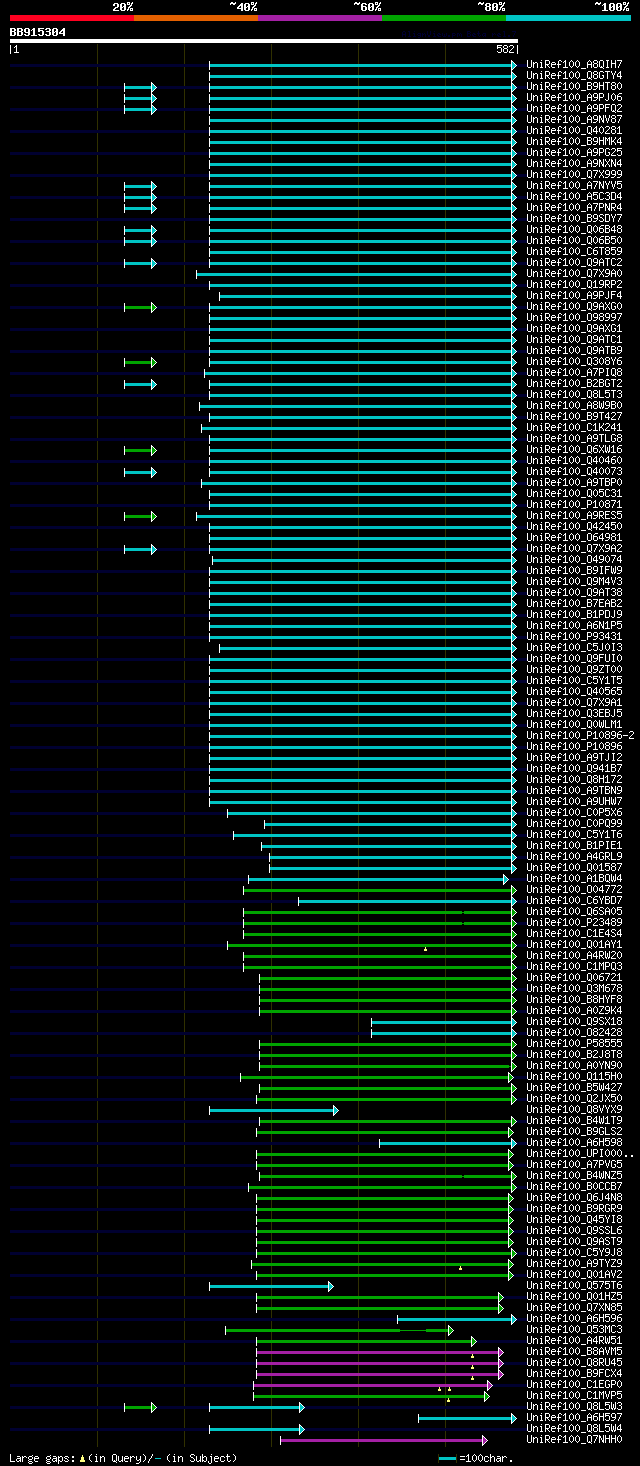The height and width of the screenshot is (1466, 640).
Task: Click the UniRef100_A6H596 label
Action: (x=574, y=1318)
